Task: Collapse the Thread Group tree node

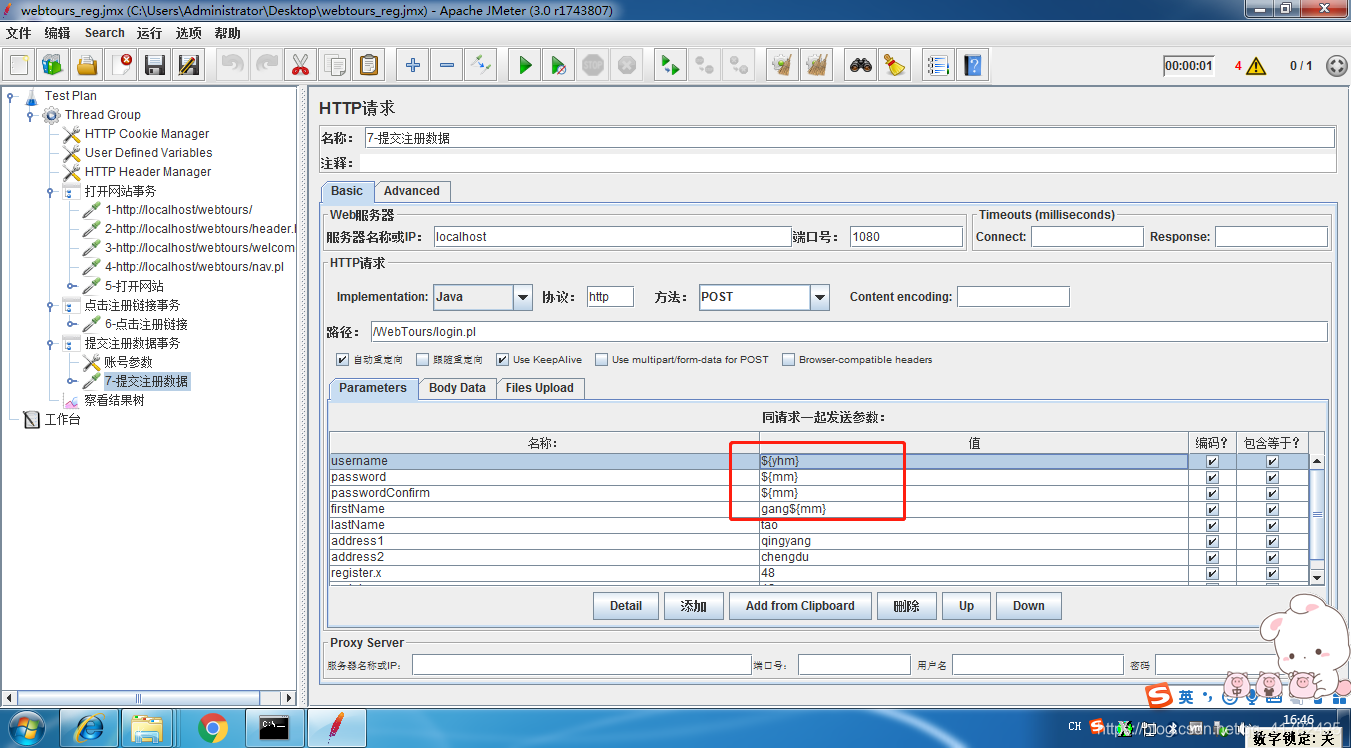Action: coord(30,115)
